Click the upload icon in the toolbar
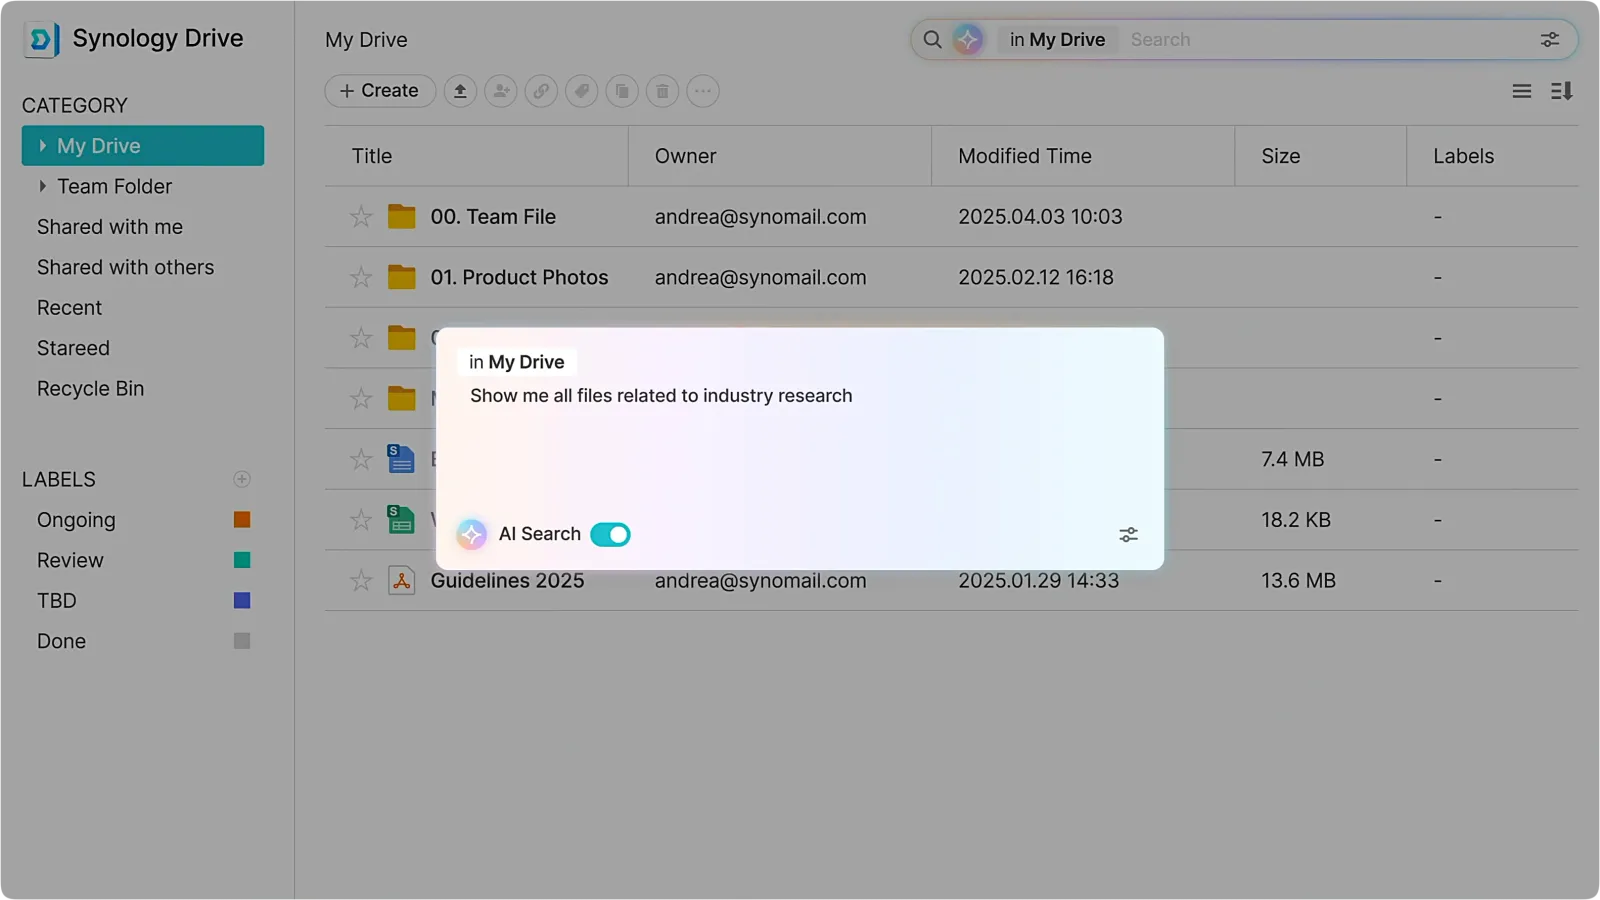 pyautogui.click(x=460, y=91)
